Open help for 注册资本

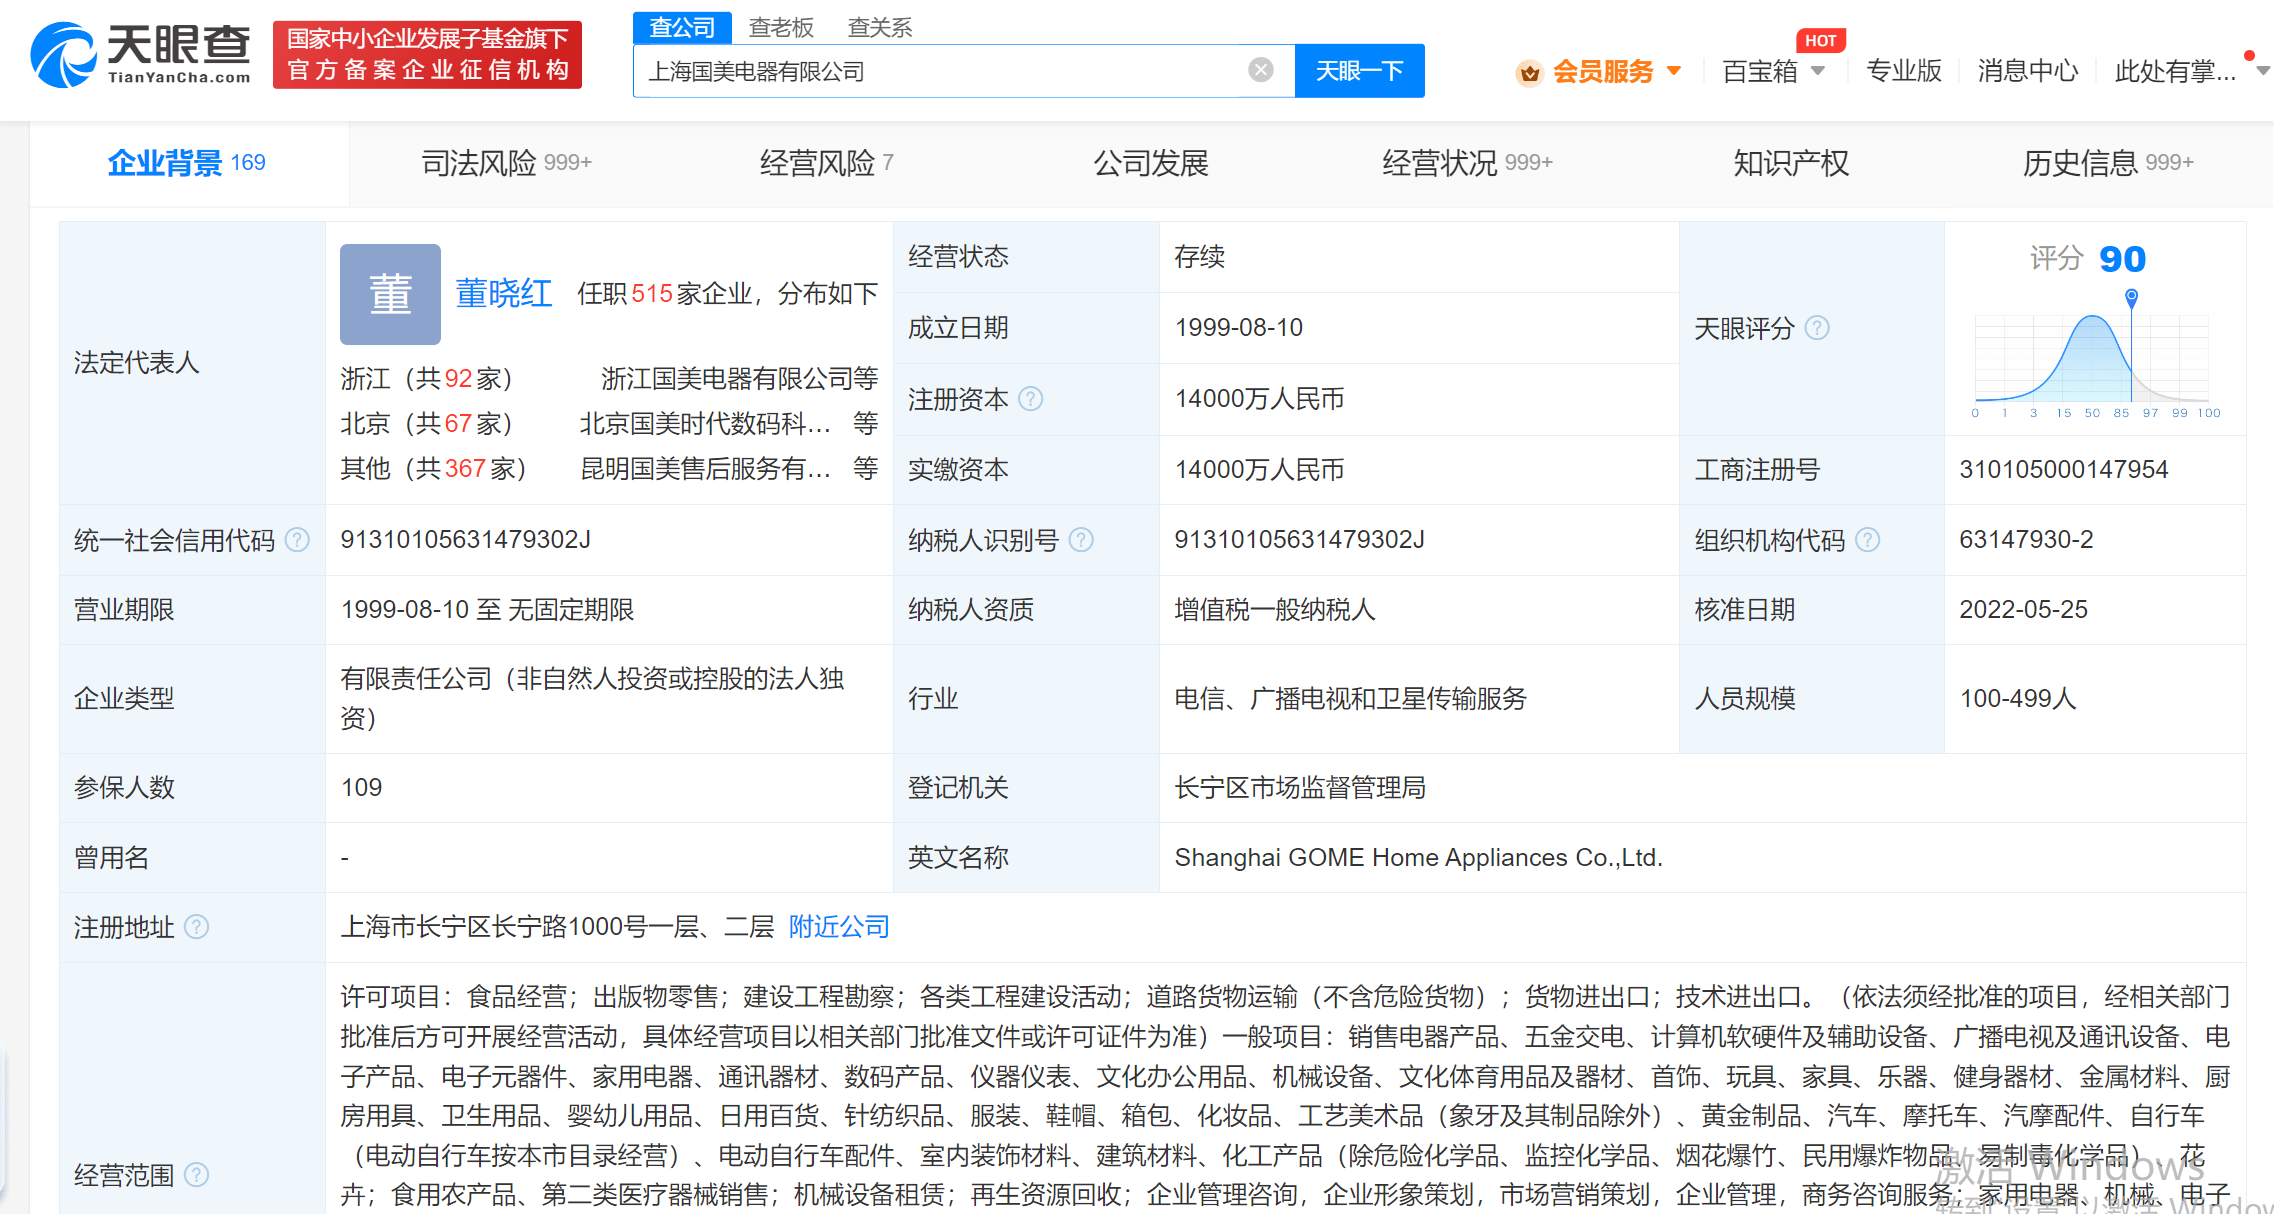click(1031, 399)
